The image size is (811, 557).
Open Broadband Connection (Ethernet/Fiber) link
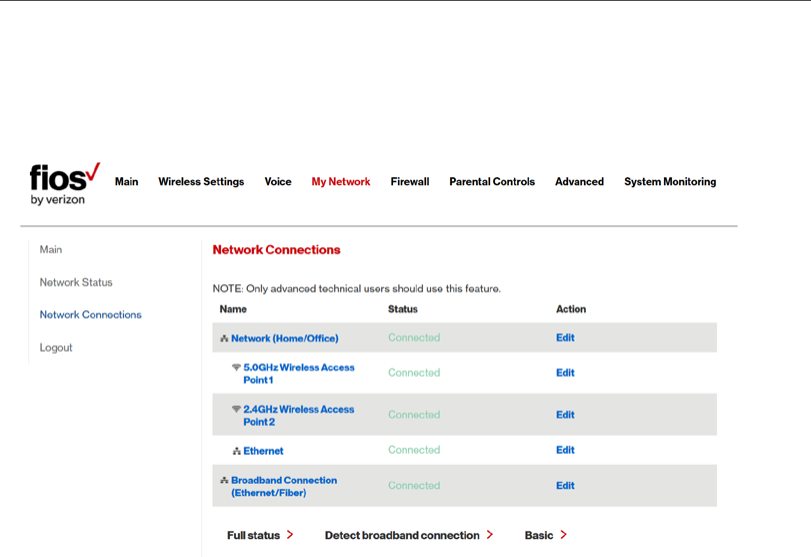(x=284, y=487)
